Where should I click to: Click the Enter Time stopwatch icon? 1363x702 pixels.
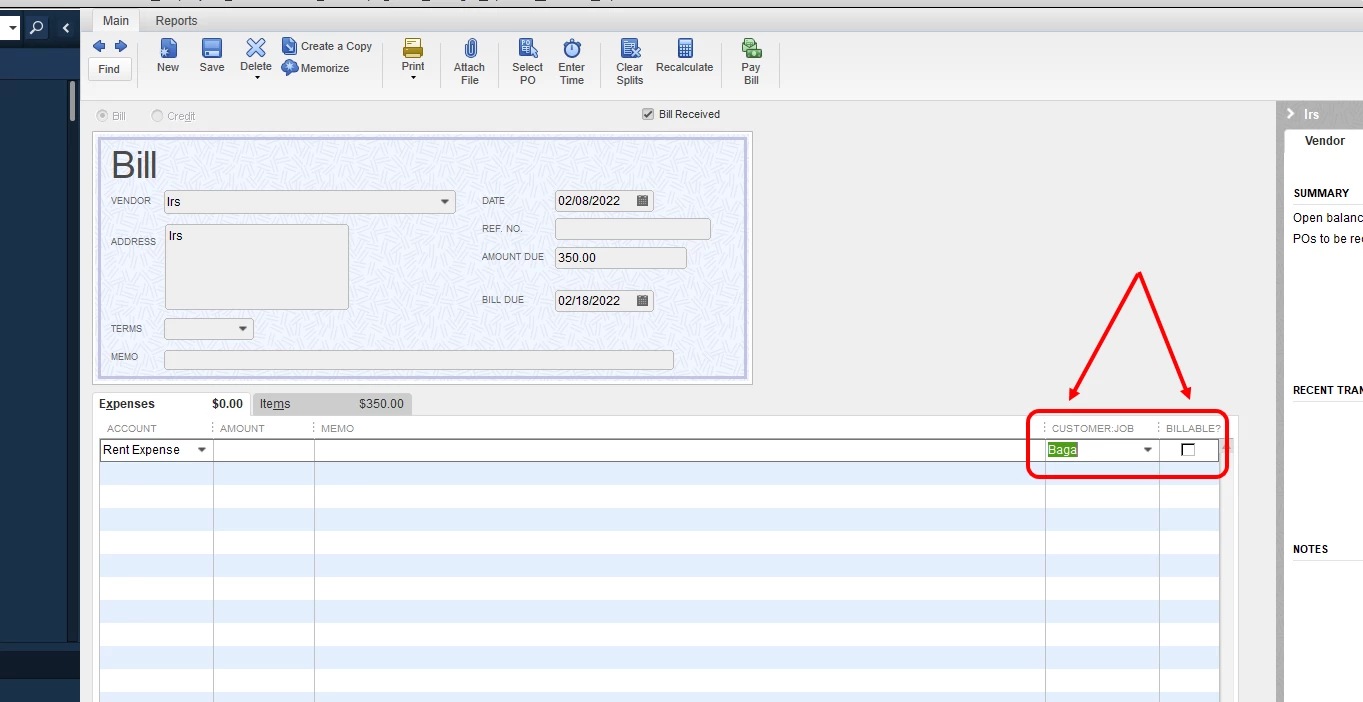click(x=572, y=48)
